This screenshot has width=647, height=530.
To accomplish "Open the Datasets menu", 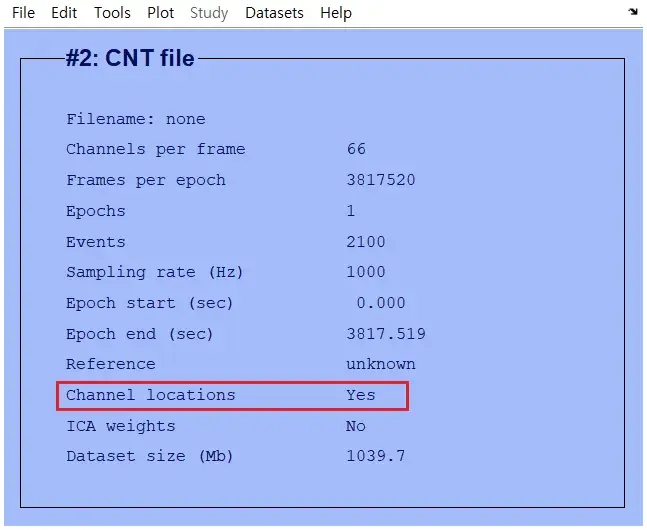I will [274, 13].
